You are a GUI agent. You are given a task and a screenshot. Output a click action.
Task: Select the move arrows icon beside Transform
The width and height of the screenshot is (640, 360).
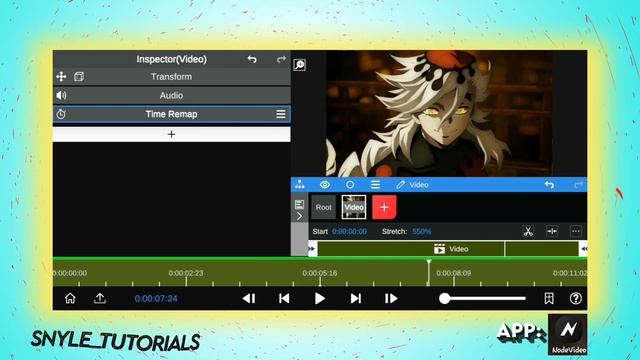[61, 77]
